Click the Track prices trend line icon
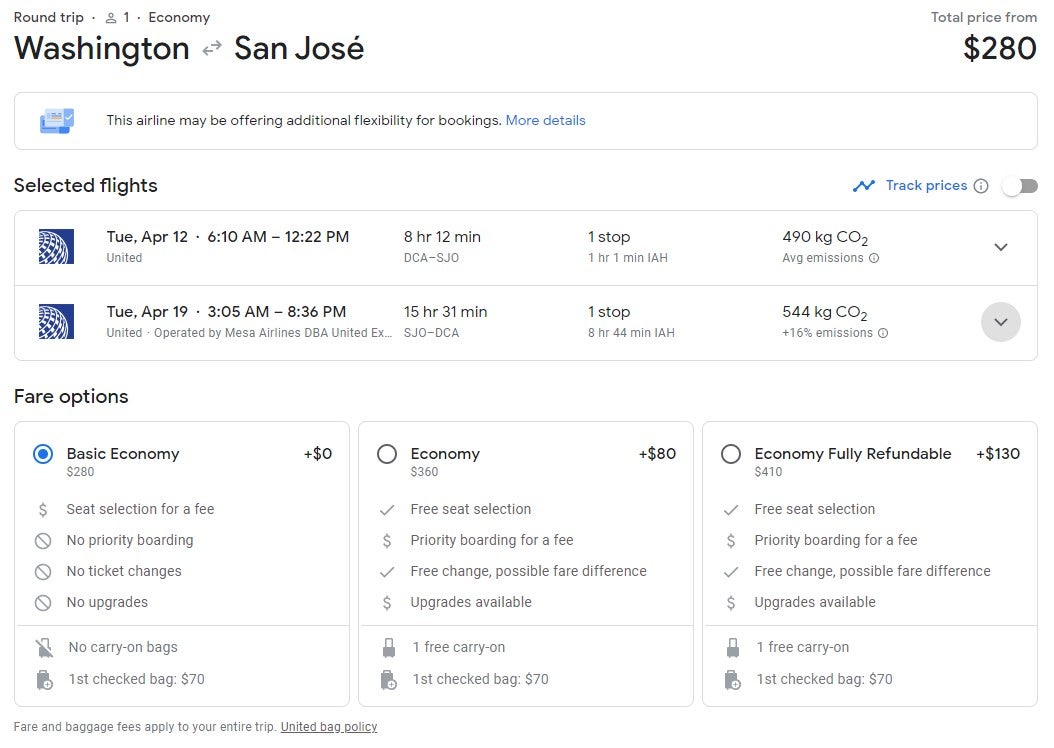Viewport: 1054px width, 748px height. (x=863, y=186)
